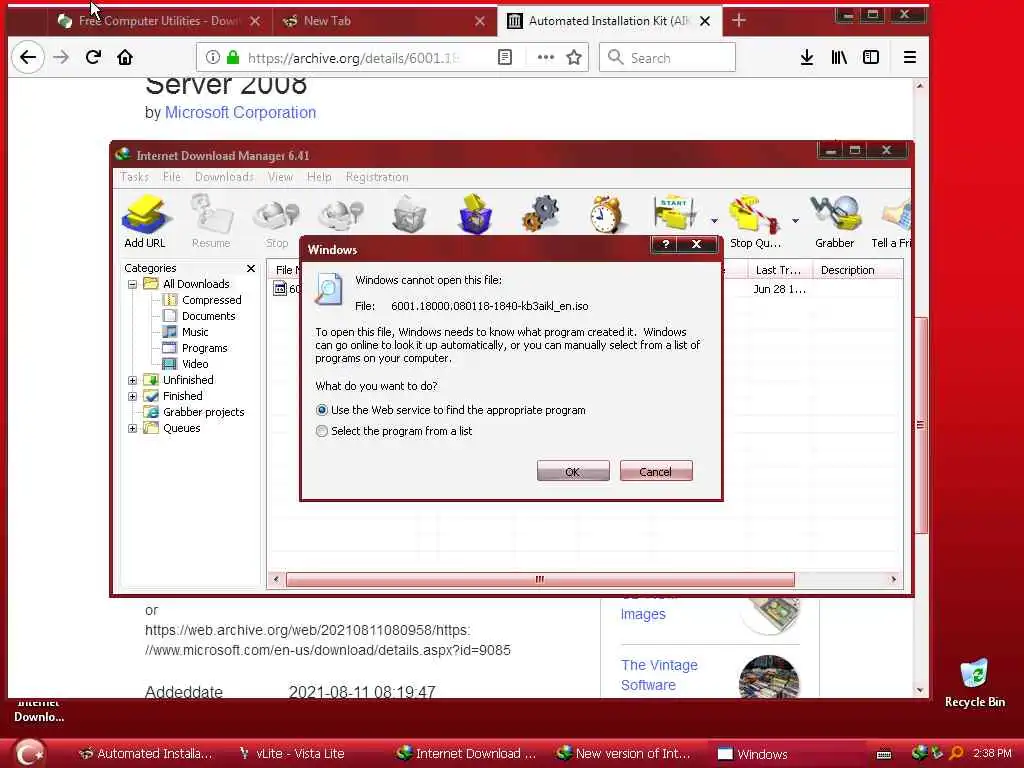Click the Start button on taskbar
This screenshot has height=768, width=1024.
(x=29, y=752)
